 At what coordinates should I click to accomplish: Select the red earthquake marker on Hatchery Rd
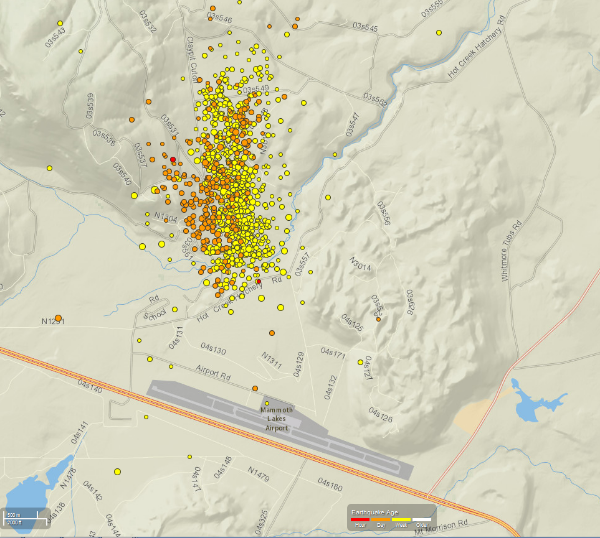tap(259, 281)
